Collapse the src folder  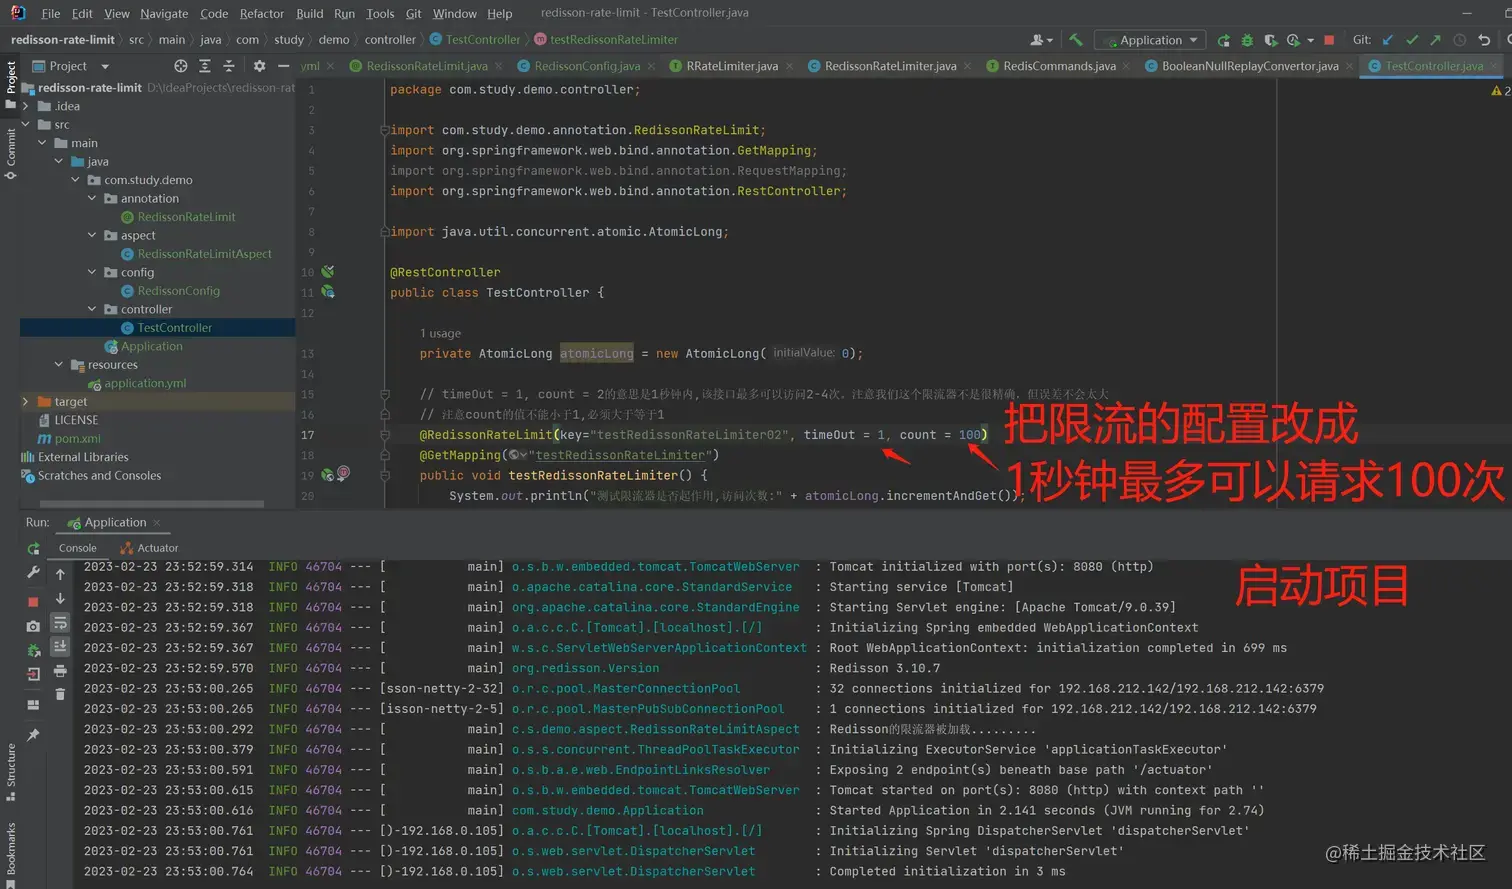tap(26, 125)
